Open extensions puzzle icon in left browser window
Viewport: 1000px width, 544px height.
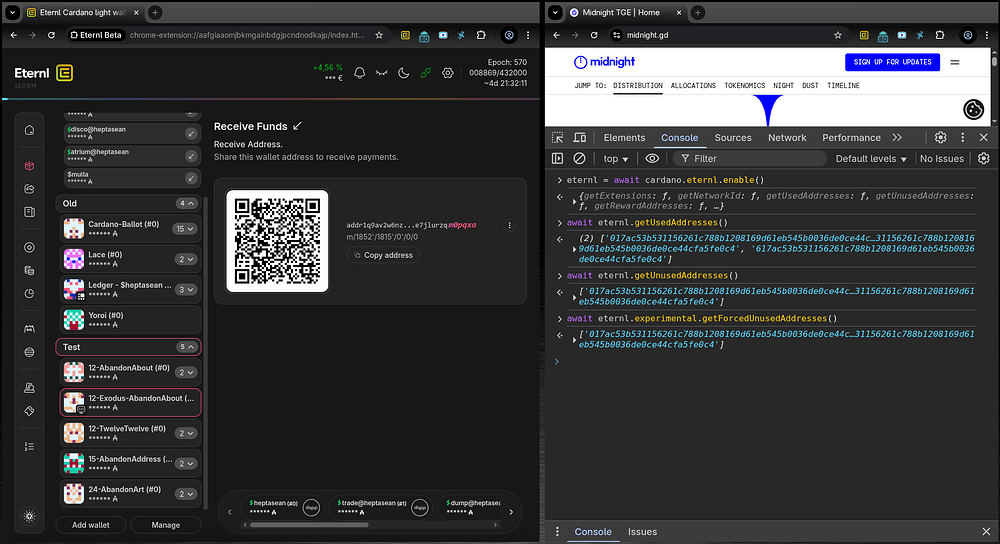(481, 35)
